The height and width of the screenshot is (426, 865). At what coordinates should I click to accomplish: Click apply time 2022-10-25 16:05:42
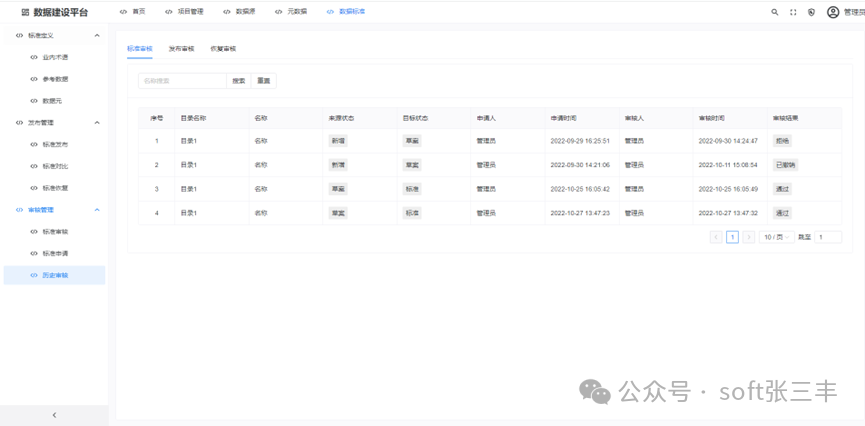click(580, 189)
